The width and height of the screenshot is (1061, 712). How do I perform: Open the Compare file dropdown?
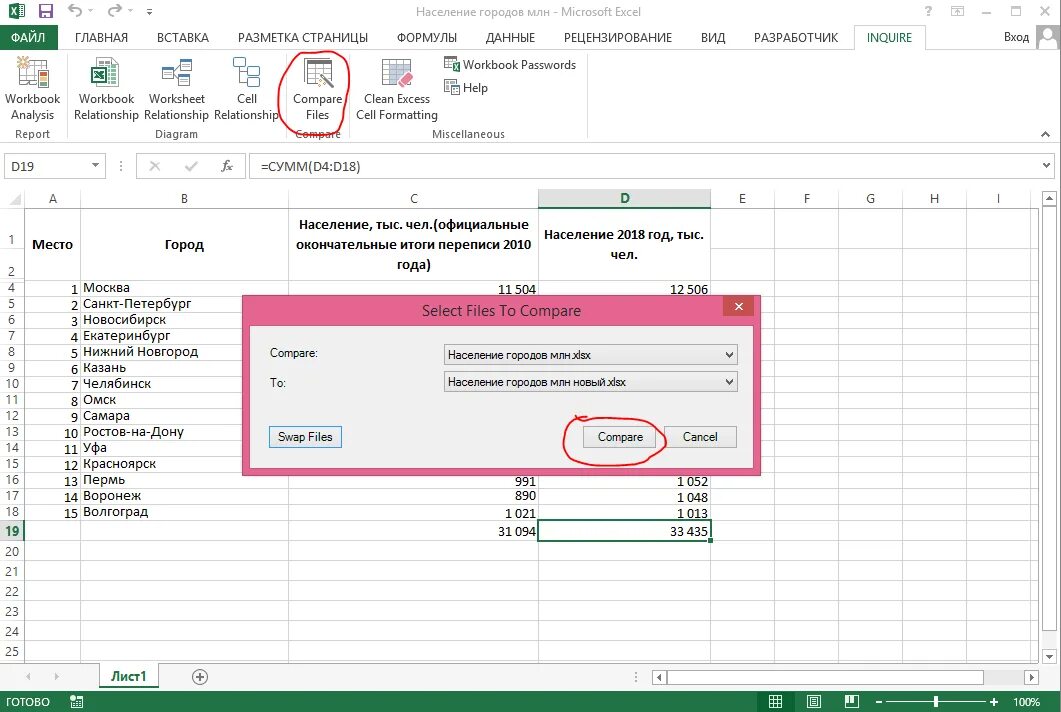pos(729,355)
